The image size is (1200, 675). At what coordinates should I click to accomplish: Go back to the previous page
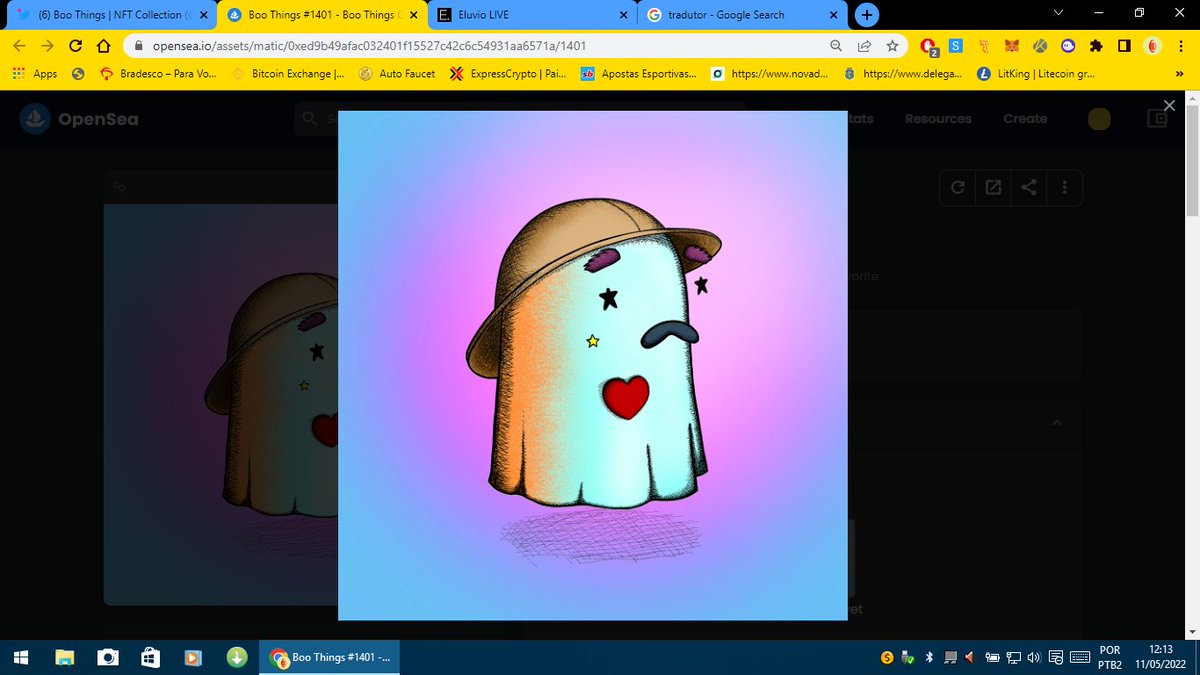[x=19, y=46]
